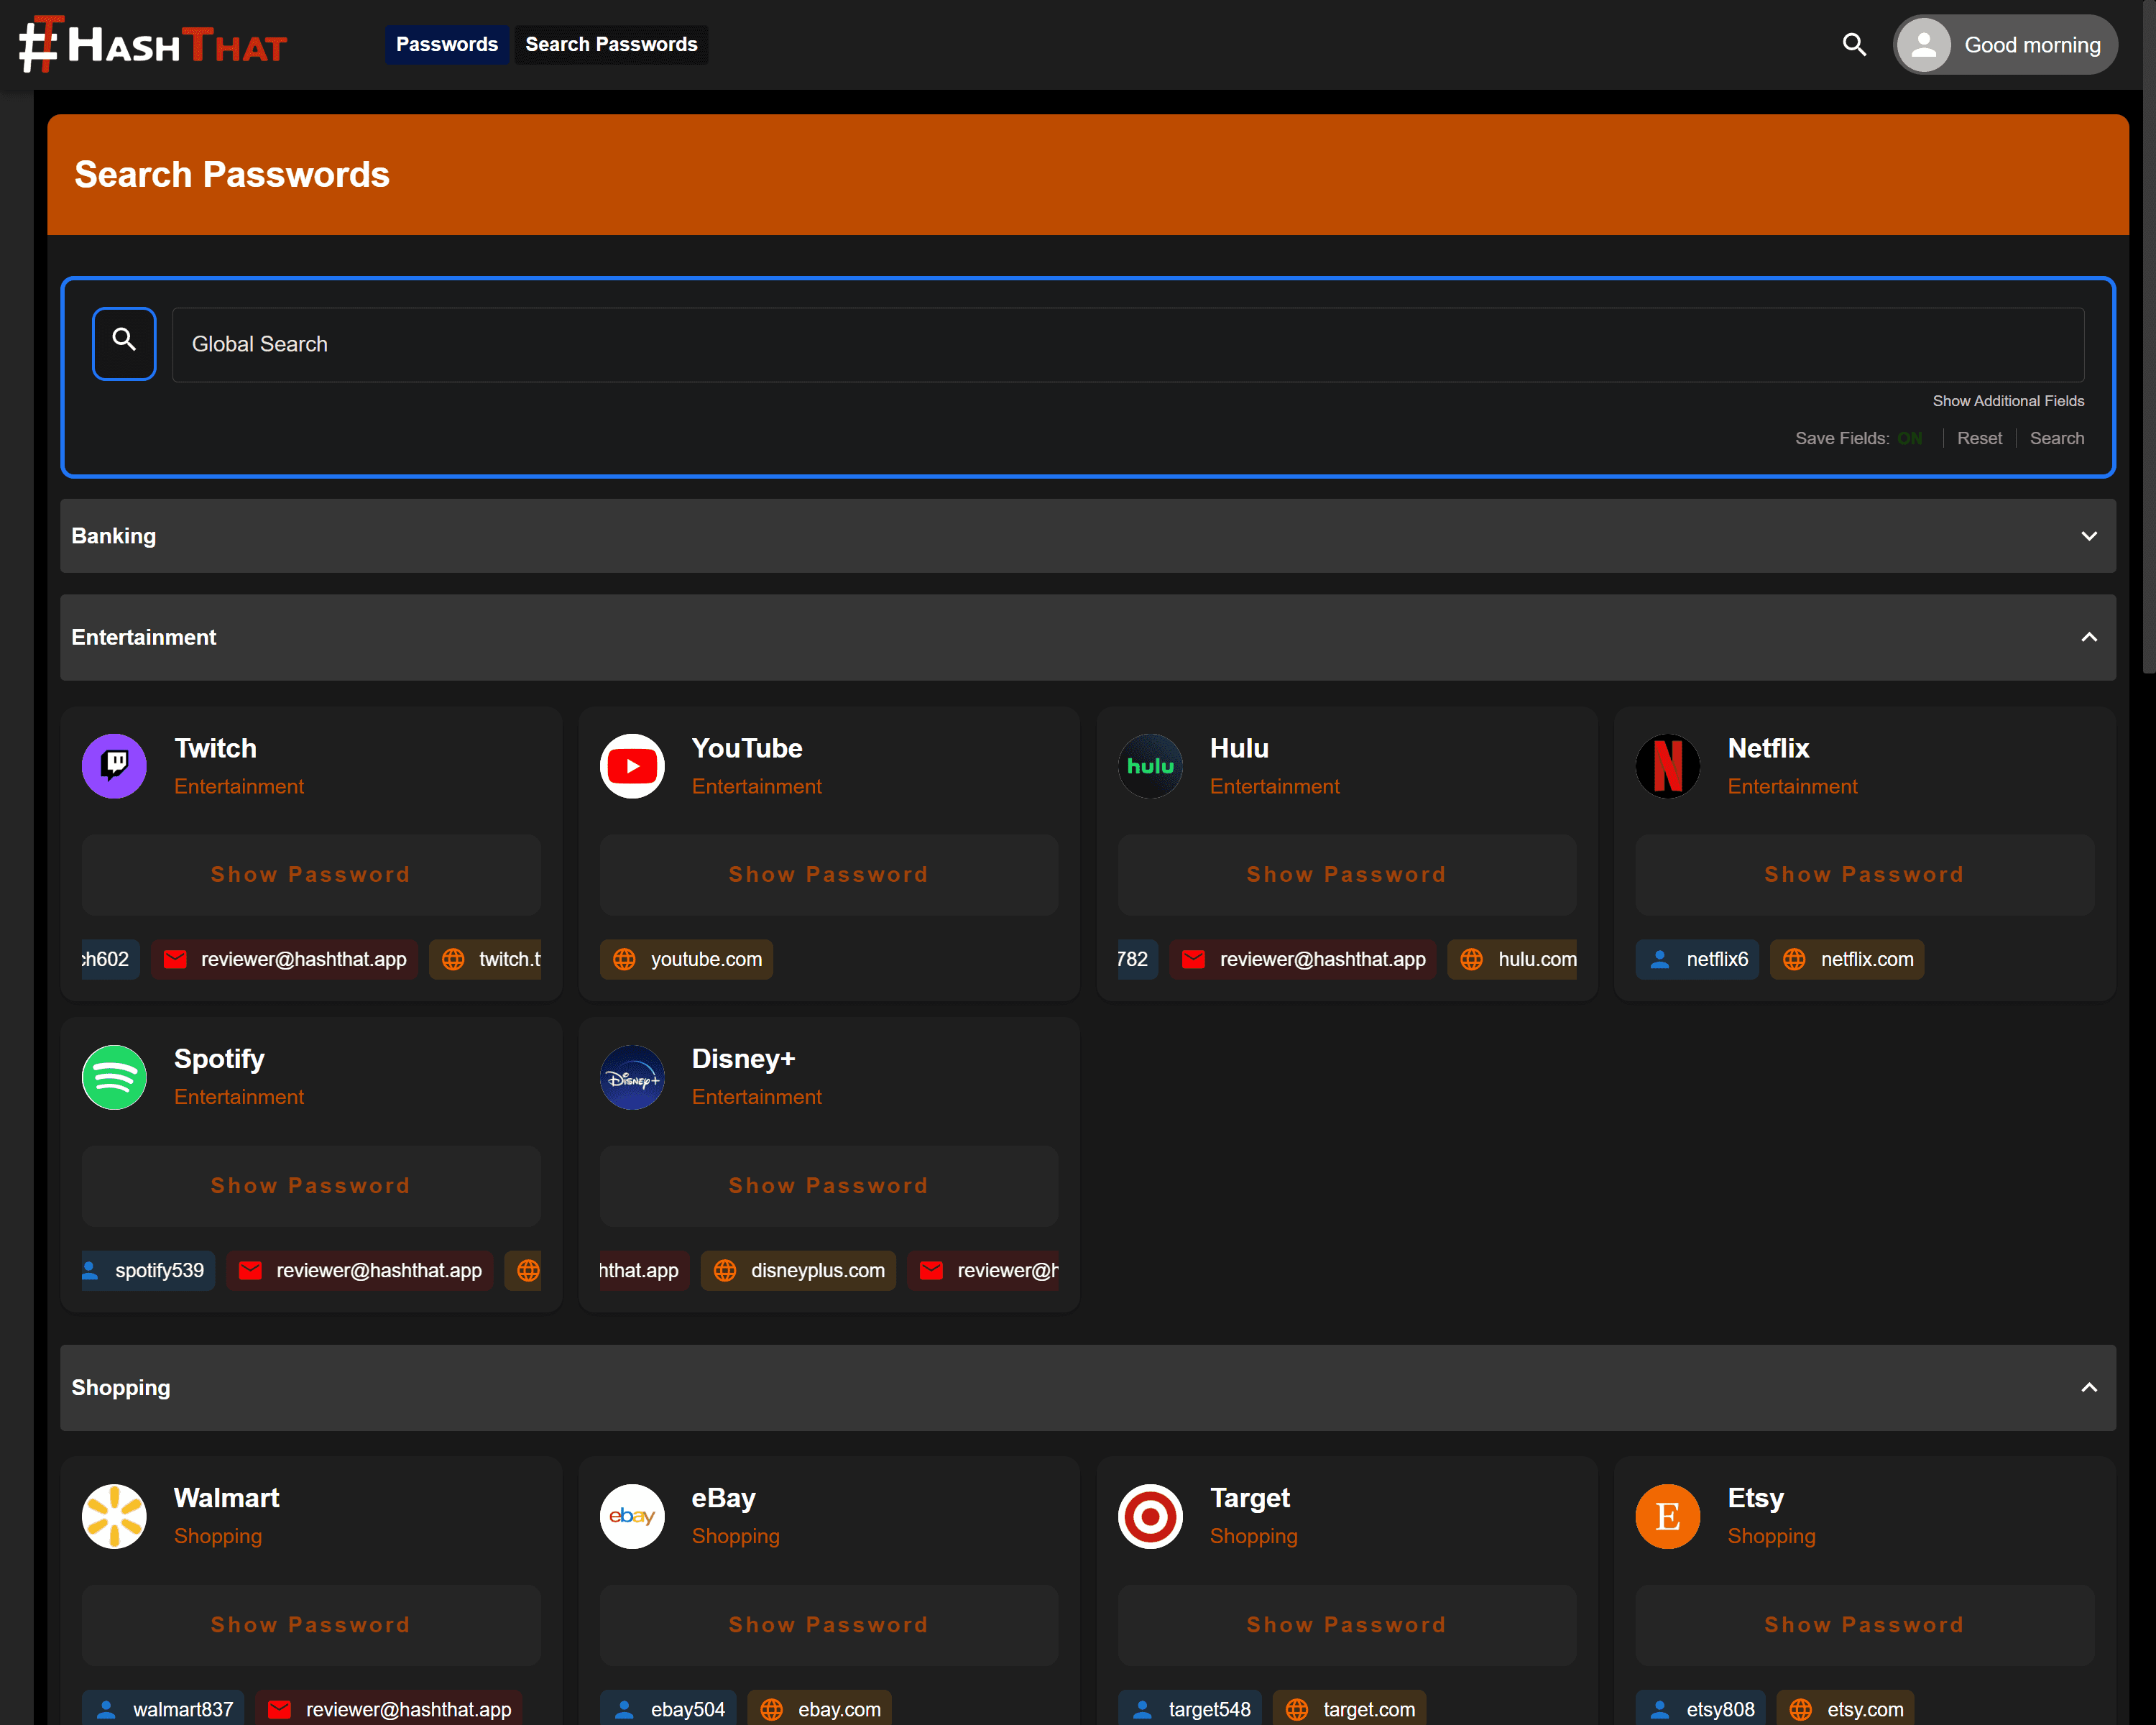Click the header search magnifier icon
2156x1725 pixels.
click(1854, 45)
